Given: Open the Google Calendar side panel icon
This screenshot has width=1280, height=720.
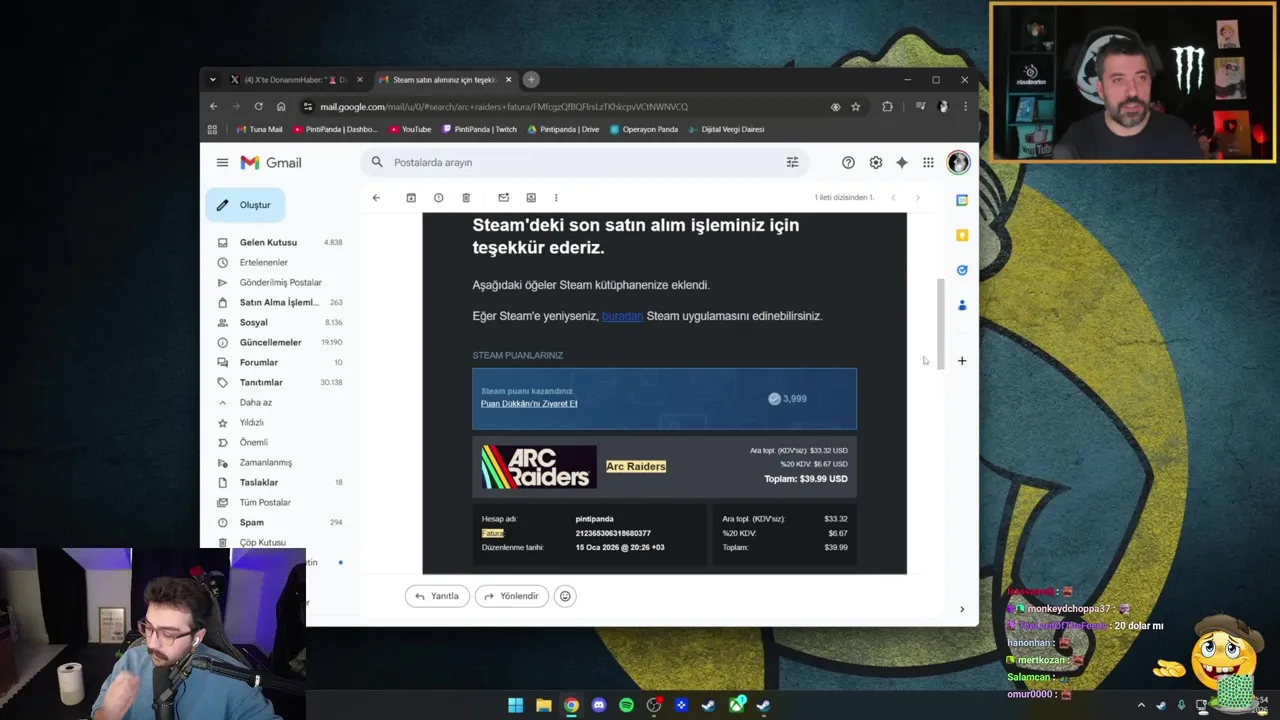Looking at the screenshot, I should (962, 200).
